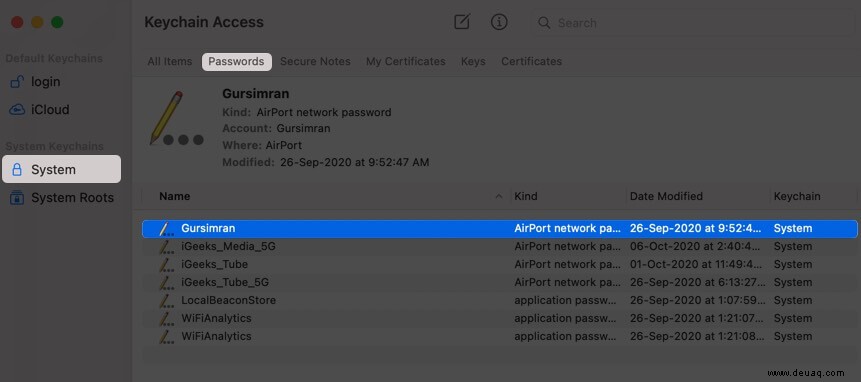The width and height of the screenshot is (861, 382).
Task: Select the WiFiAnalytics entry modified at 1:21:07
Action: coord(500,318)
